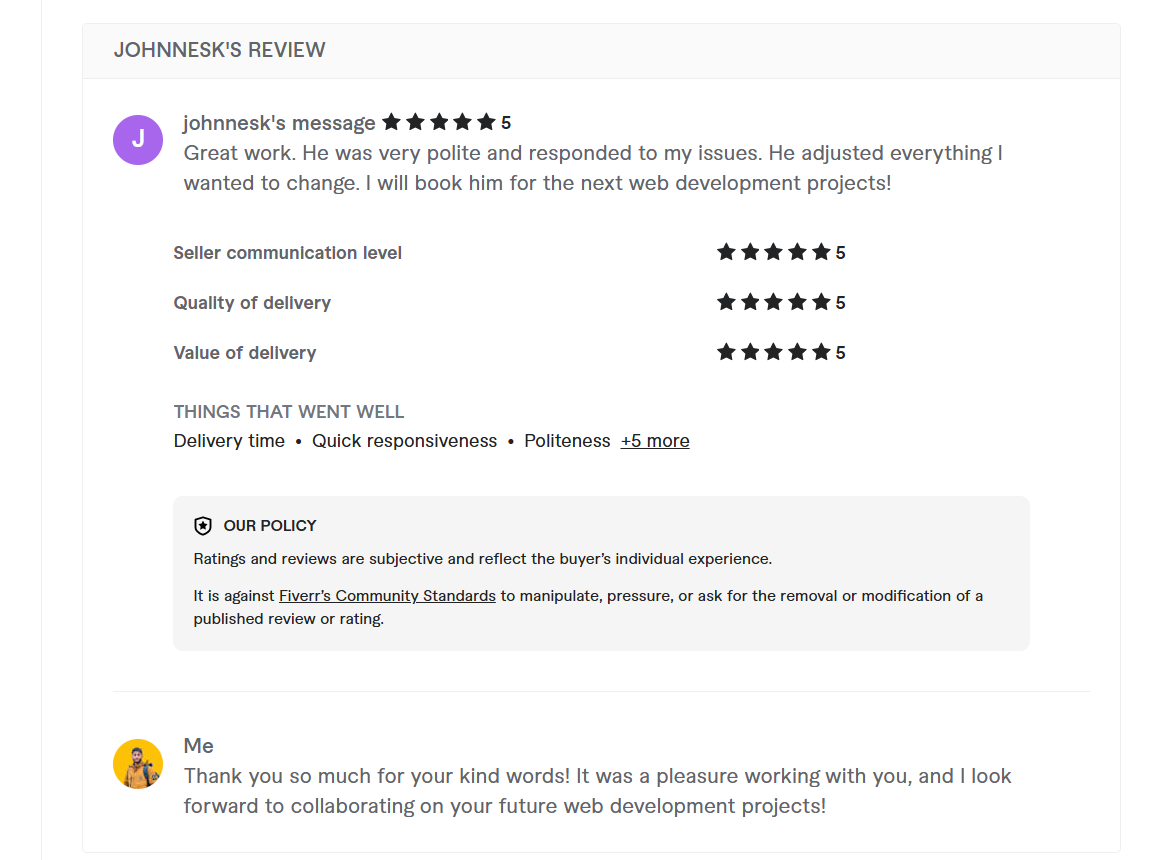The width and height of the screenshot is (1149, 860).
Task: Click johnnesk's purple avatar icon
Action: point(137,140)
